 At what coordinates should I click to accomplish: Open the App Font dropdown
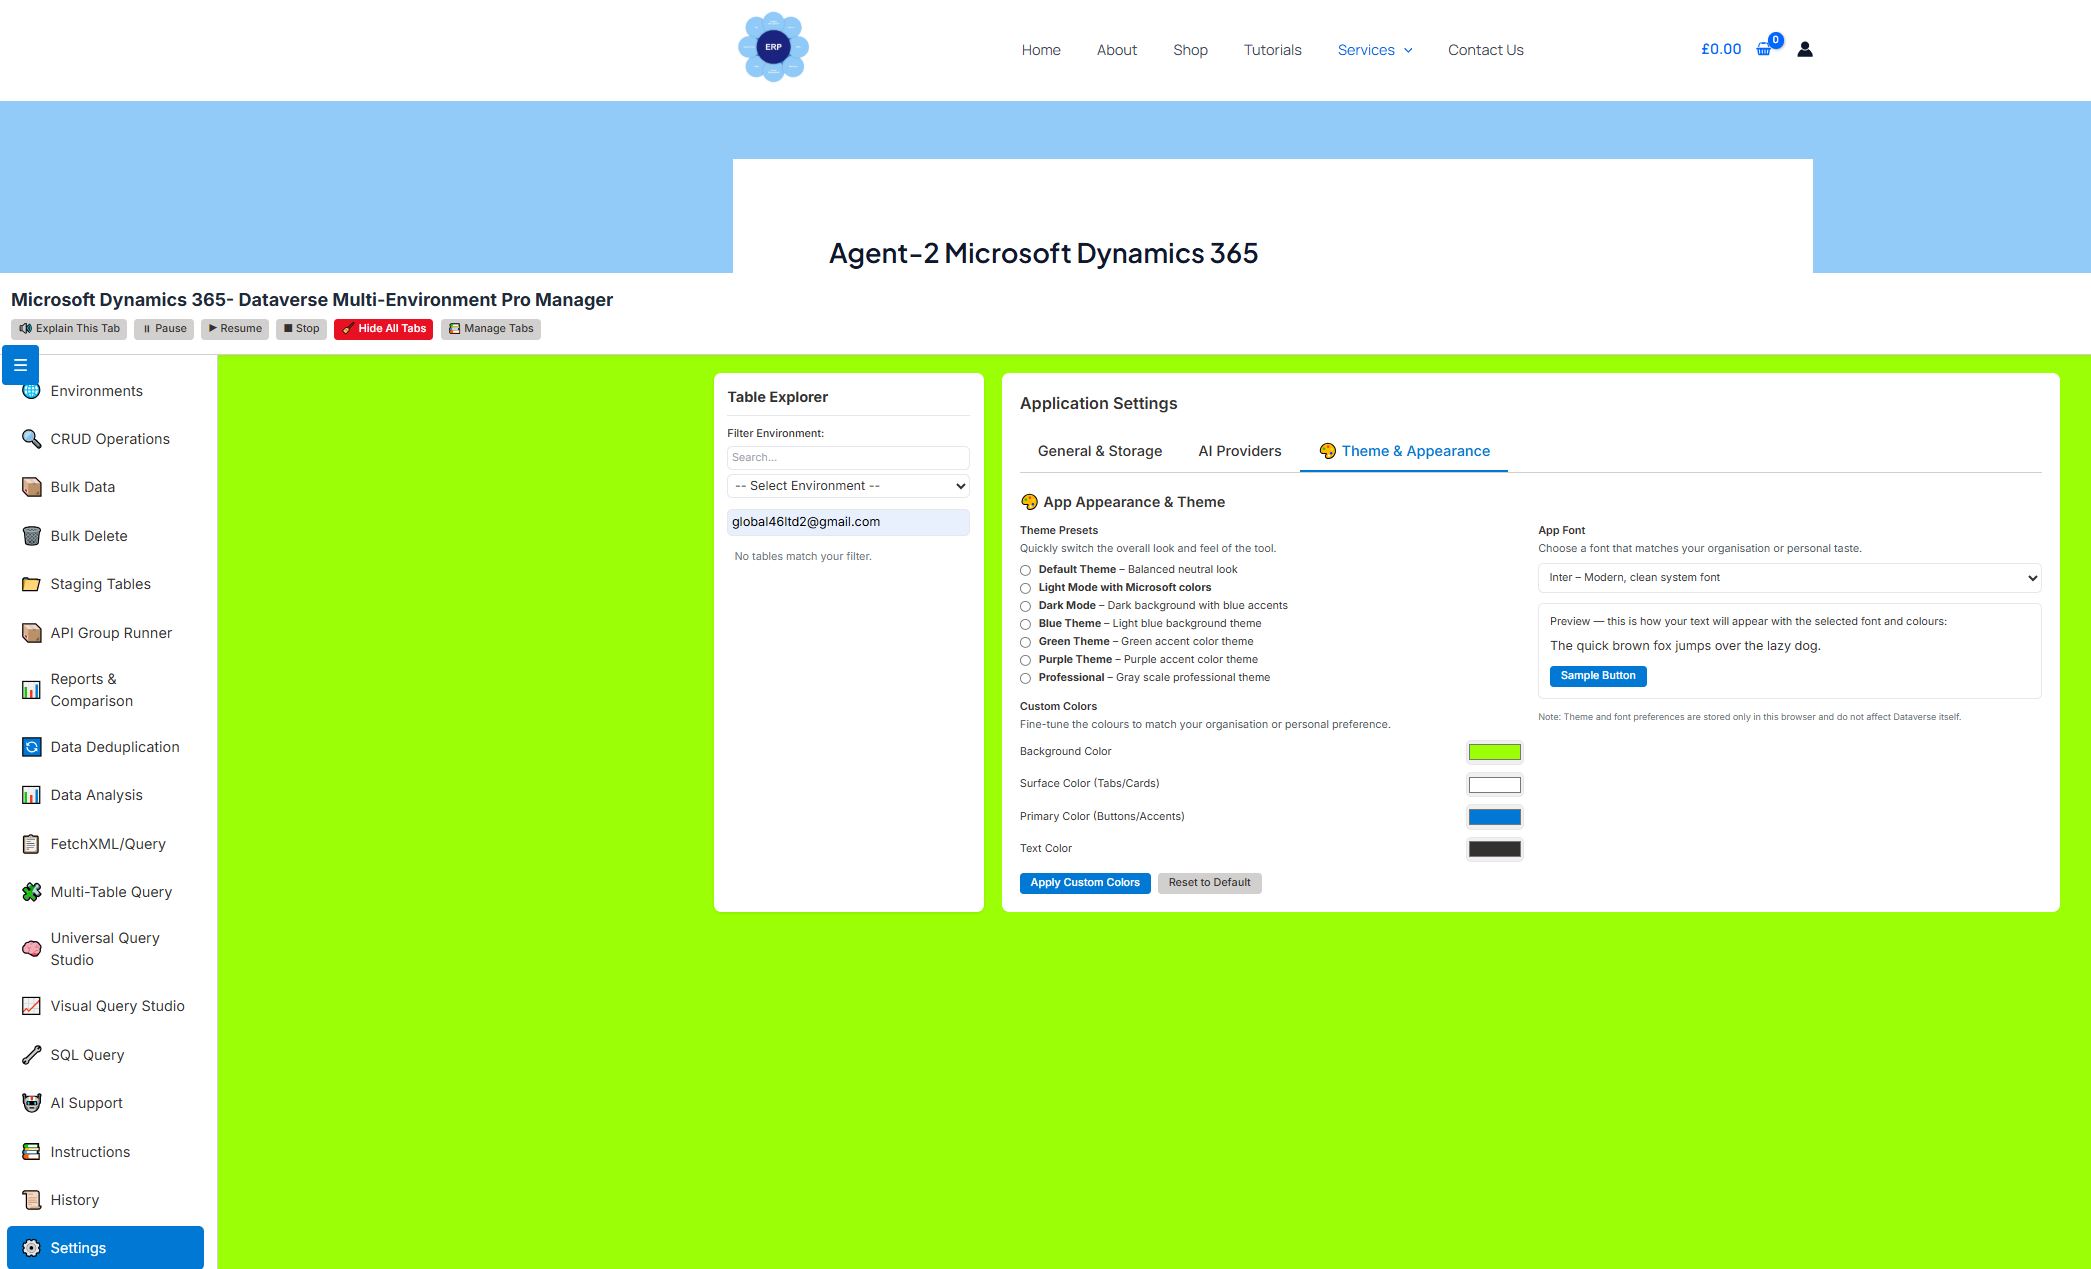1789,577
